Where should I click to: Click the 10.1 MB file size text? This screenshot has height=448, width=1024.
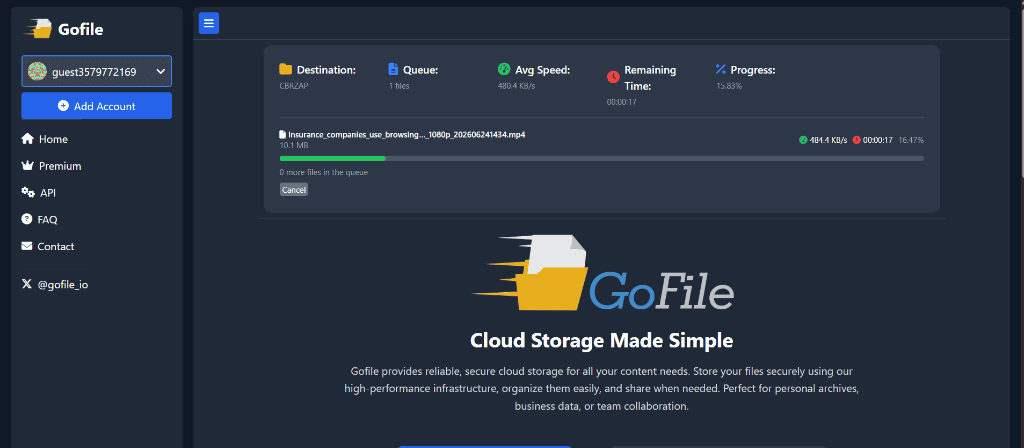(294, 145)
